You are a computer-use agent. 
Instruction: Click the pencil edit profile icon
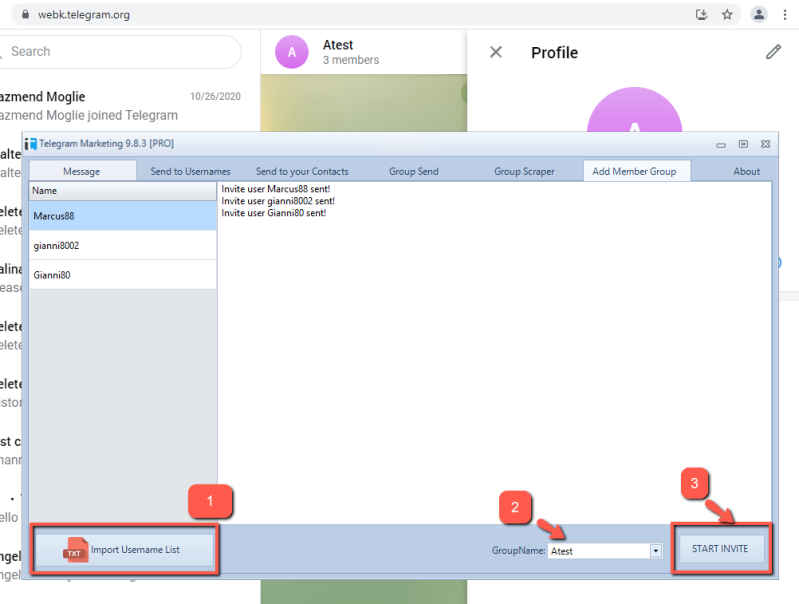pyautogui.click(x=773, y=52)
